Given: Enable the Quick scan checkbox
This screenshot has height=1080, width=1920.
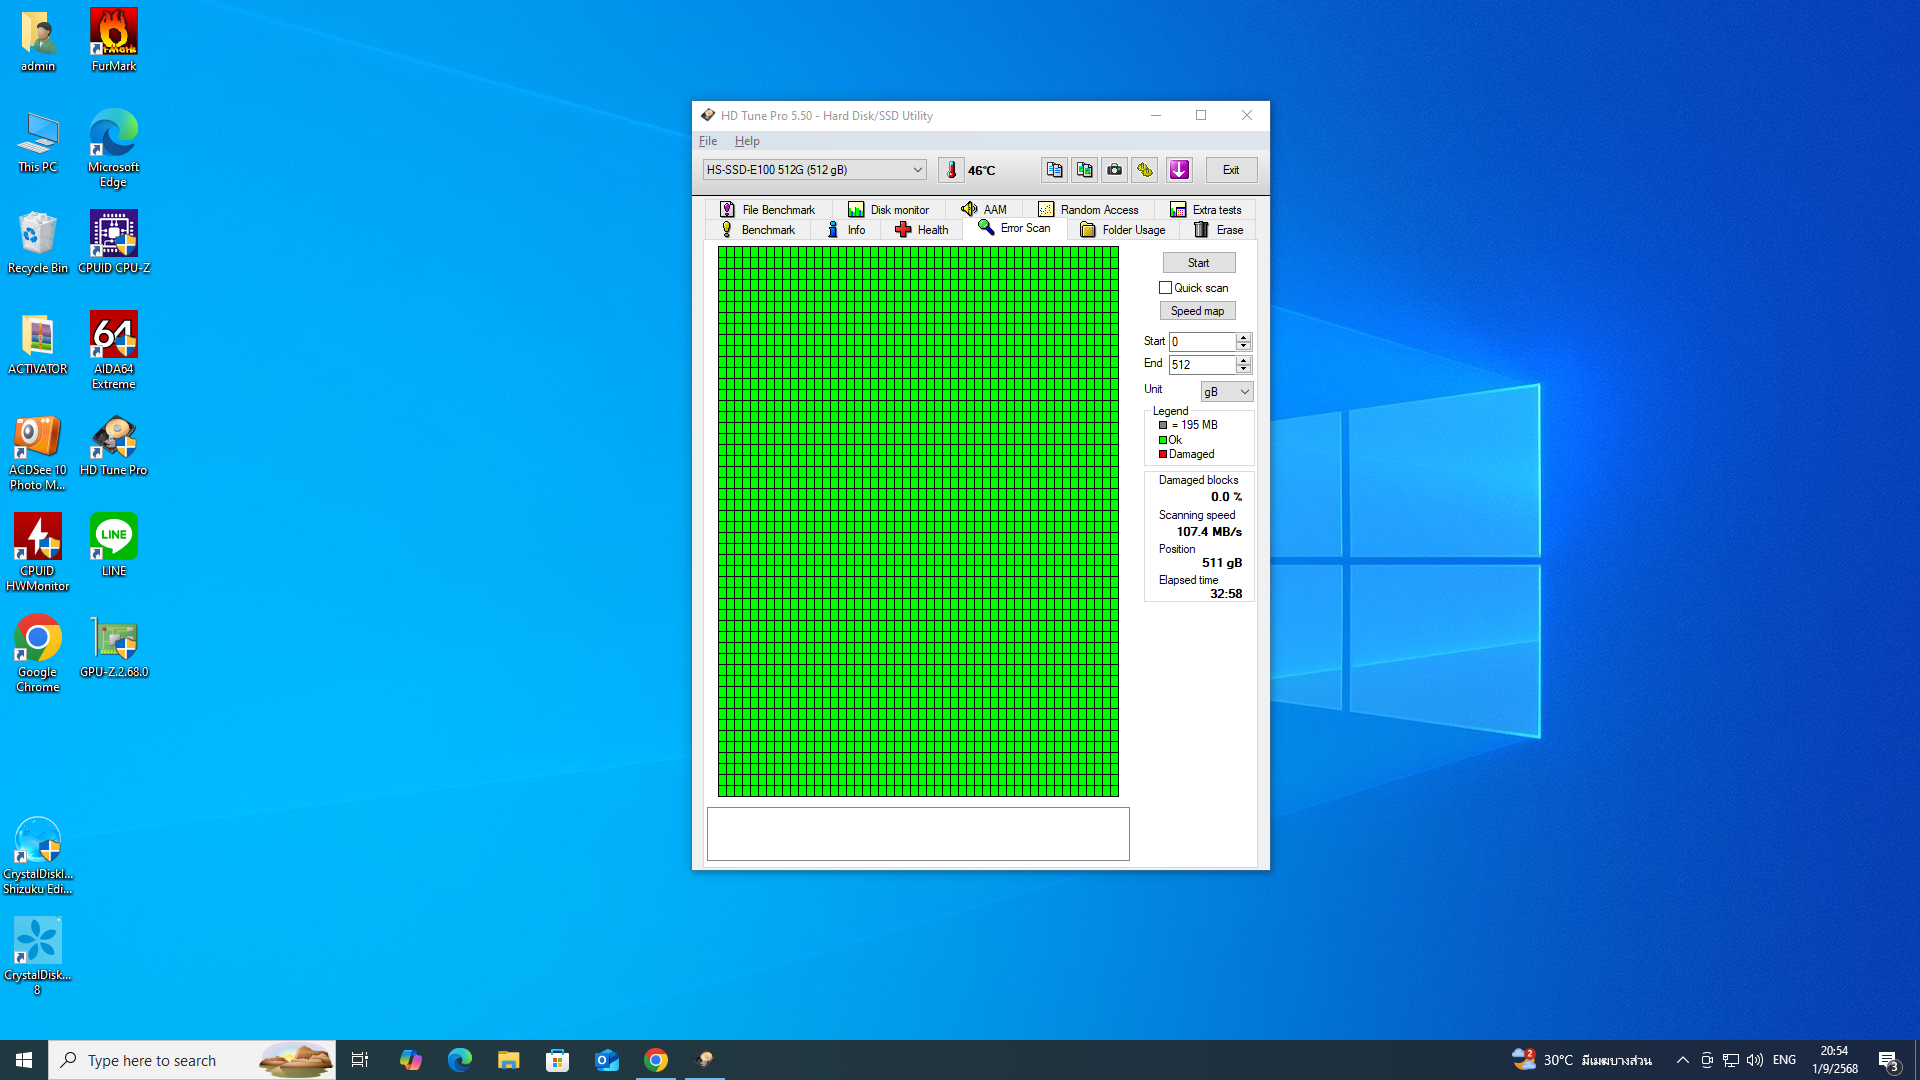Looking at the screenshot, I should (x=1165, y=288).
